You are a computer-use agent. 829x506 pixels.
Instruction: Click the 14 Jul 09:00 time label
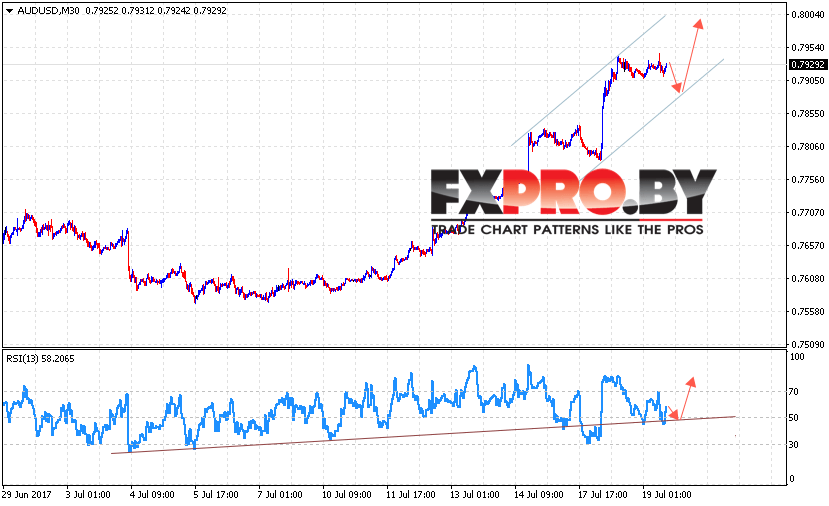(x=539, y=495)
